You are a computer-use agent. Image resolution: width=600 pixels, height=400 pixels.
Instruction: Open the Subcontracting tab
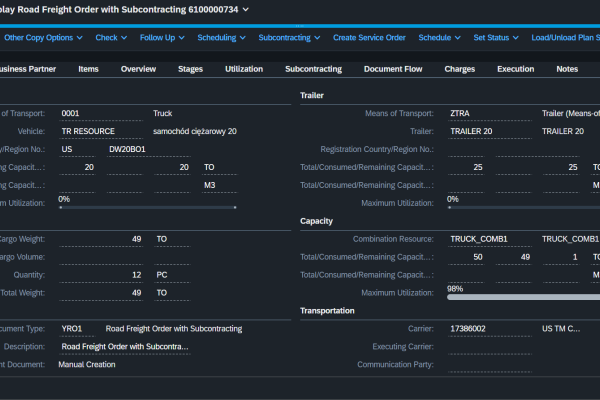[x=313, y=69]
